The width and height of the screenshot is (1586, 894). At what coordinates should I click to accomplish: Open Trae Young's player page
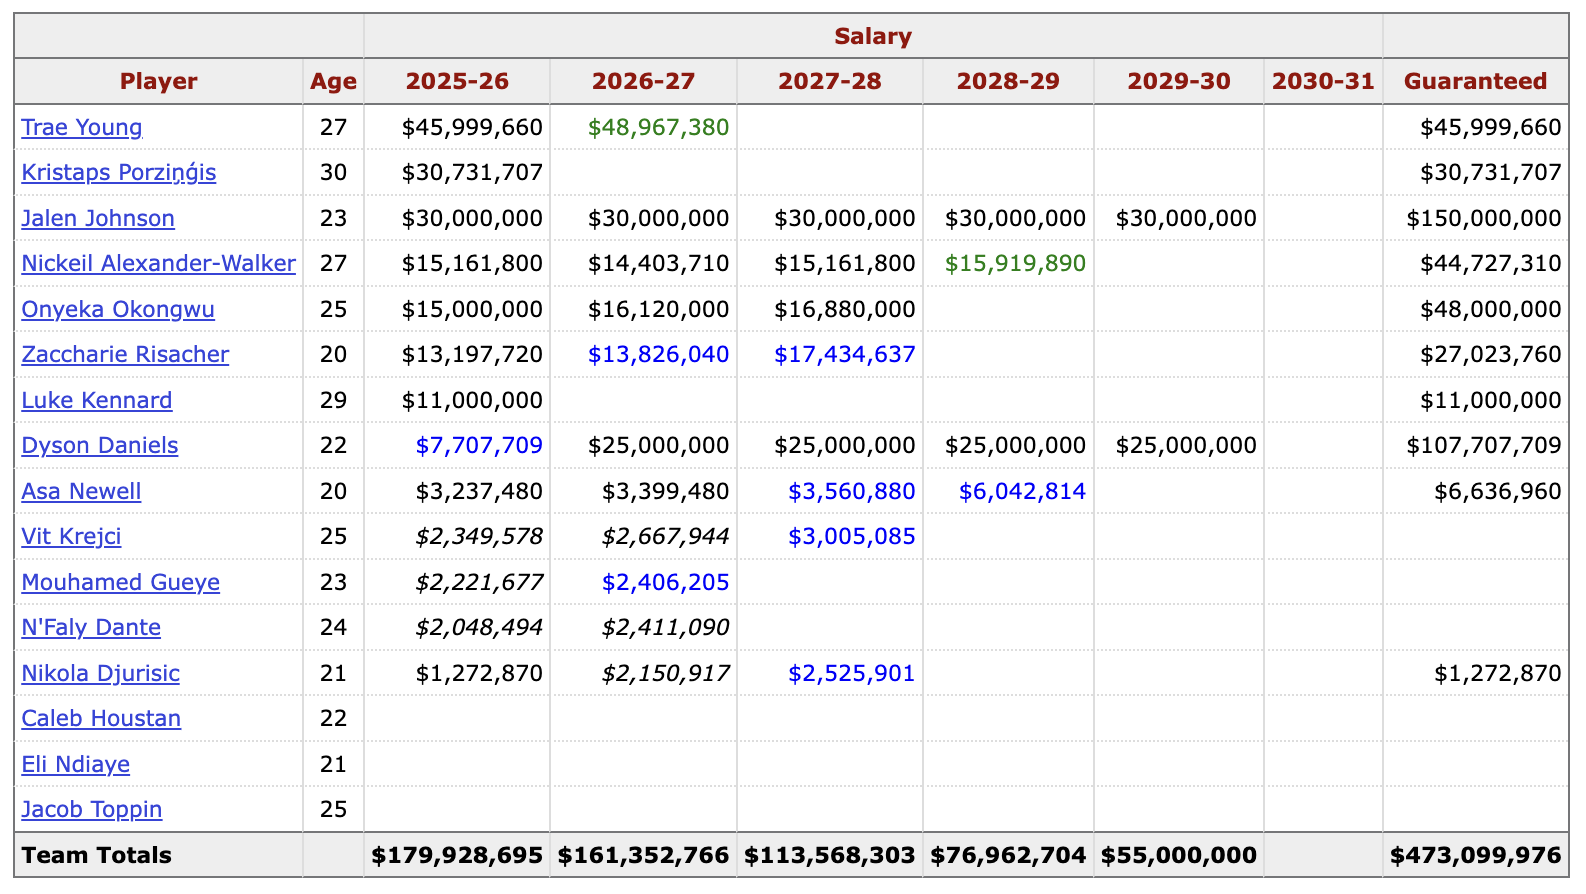point(82,127)
